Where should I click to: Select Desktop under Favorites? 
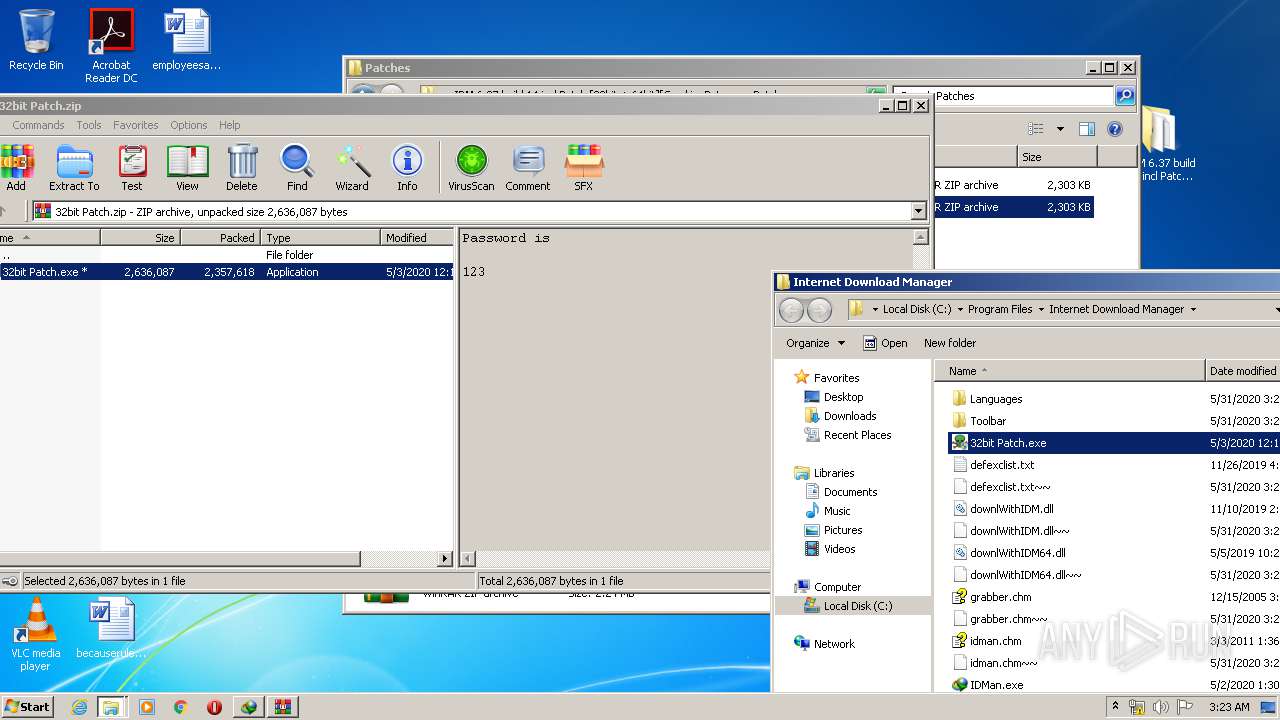(x=843, y=397)
